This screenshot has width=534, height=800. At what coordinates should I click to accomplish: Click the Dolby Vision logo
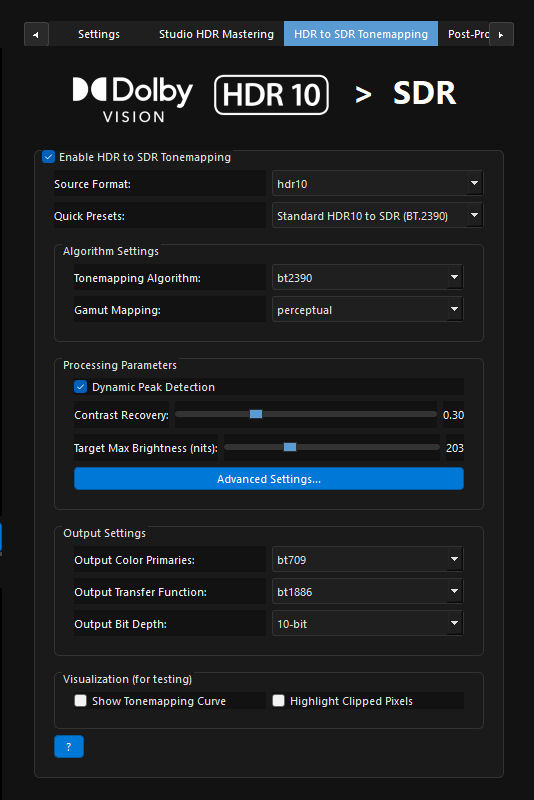click(133, 99)
